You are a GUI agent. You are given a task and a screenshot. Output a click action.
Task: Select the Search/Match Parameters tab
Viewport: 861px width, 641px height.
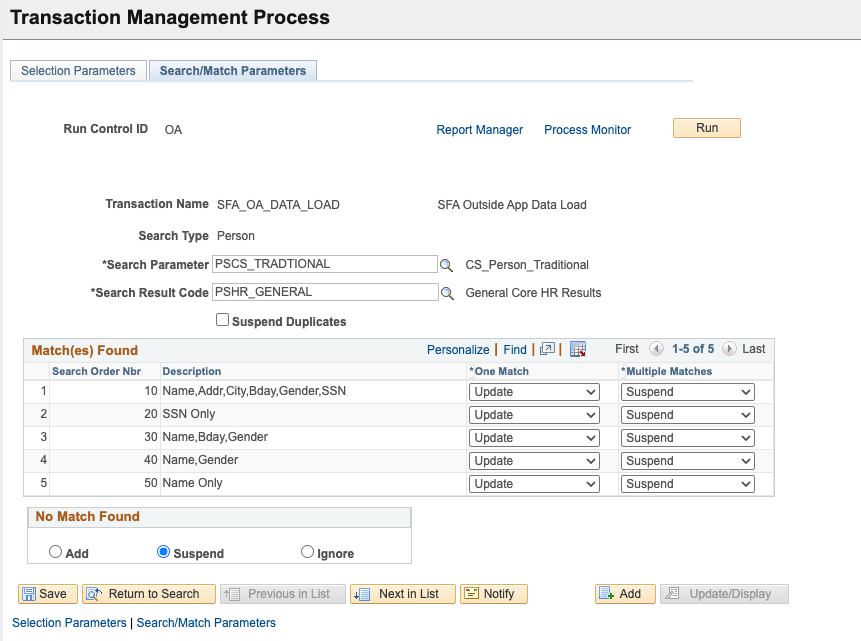click(232, 70)
